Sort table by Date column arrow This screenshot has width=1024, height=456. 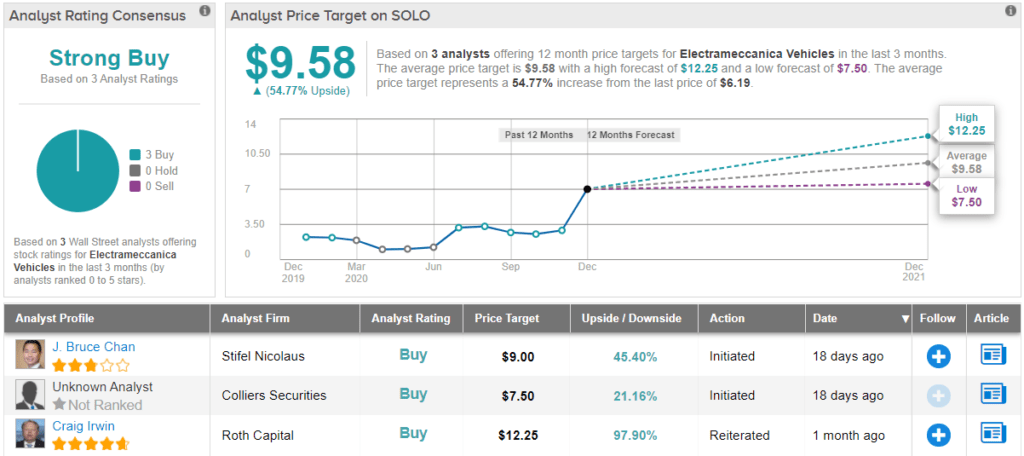[x=906, y=319]
